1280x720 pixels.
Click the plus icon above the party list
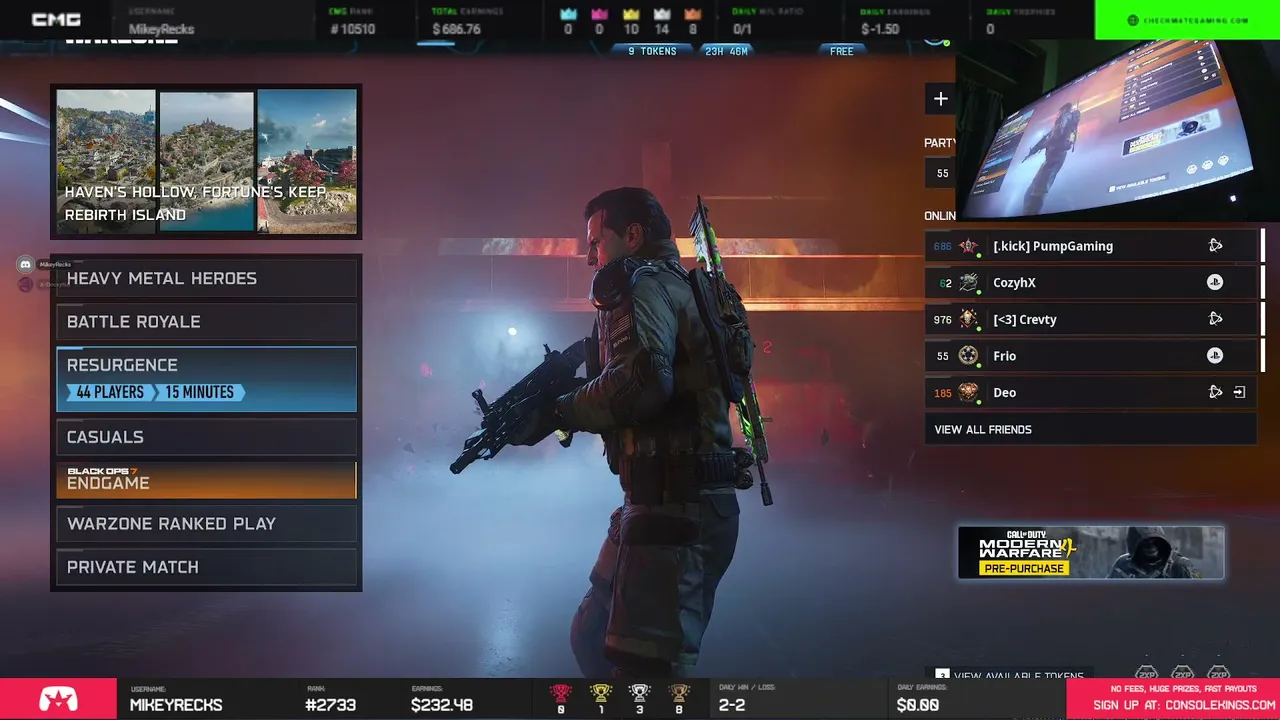(x=940, y=98)
